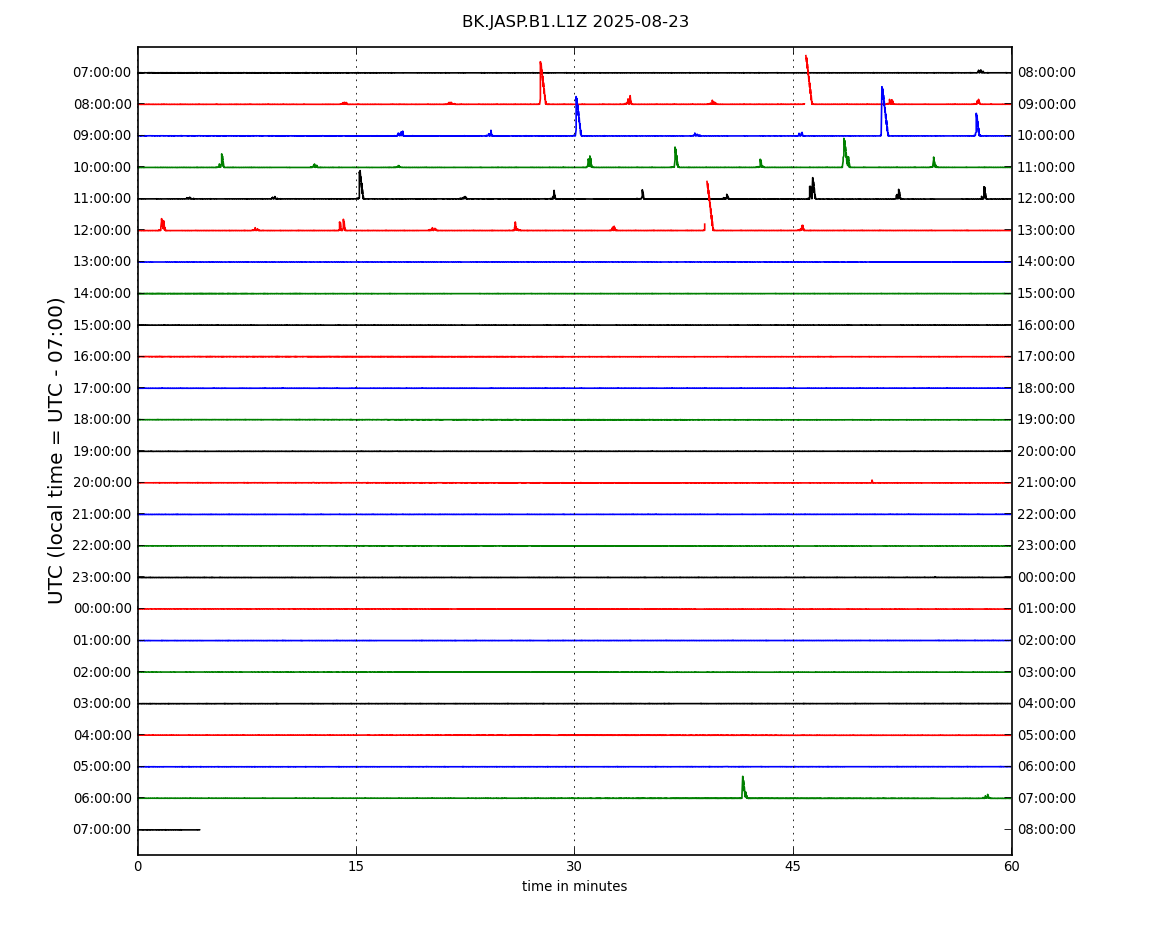Click x-axis tick label 15
The height and width of the screenshot is (950, 1150).
[x=356, y=866]
